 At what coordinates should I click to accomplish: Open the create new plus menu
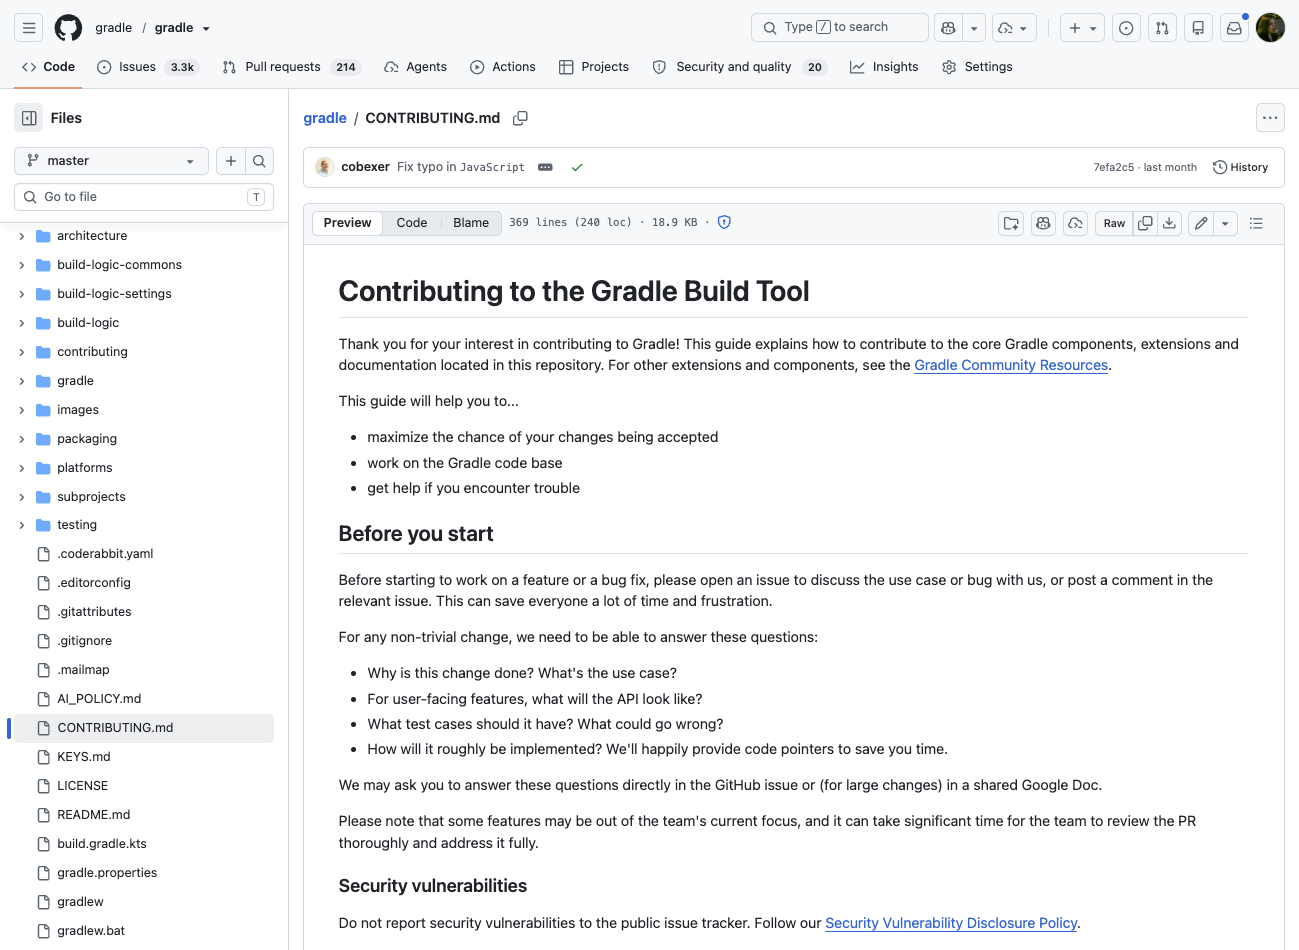point(1082,28)
